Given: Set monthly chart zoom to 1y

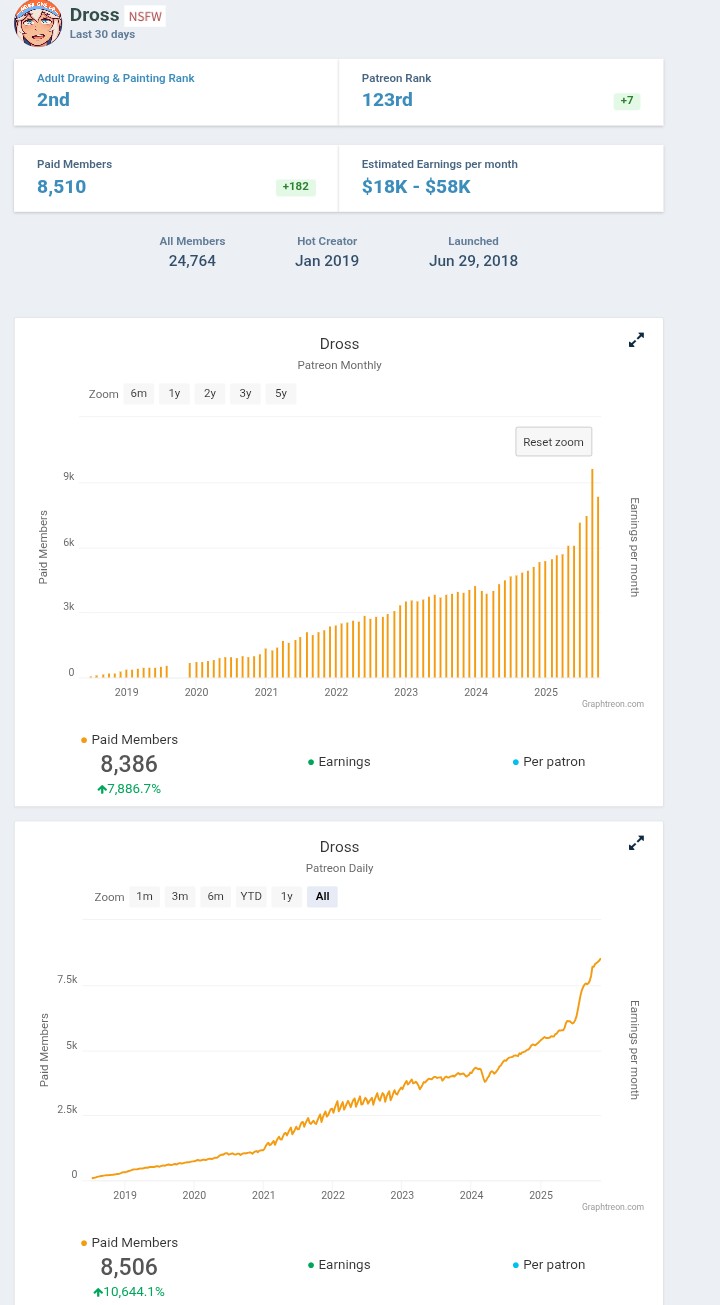Looking at the screenshot, I should [x=174, y=394].
